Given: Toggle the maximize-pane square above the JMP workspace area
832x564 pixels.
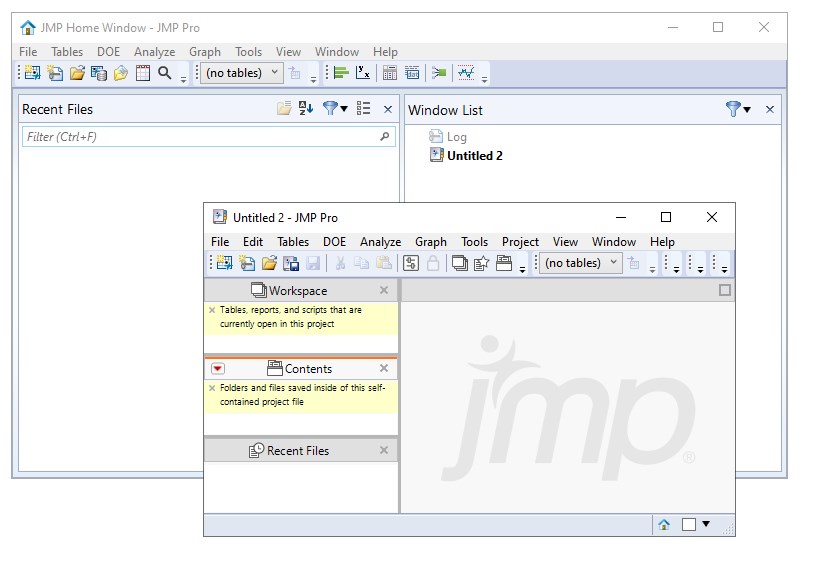Looking at the screenshot, I should pyautogui.click(x=725, y=290).
